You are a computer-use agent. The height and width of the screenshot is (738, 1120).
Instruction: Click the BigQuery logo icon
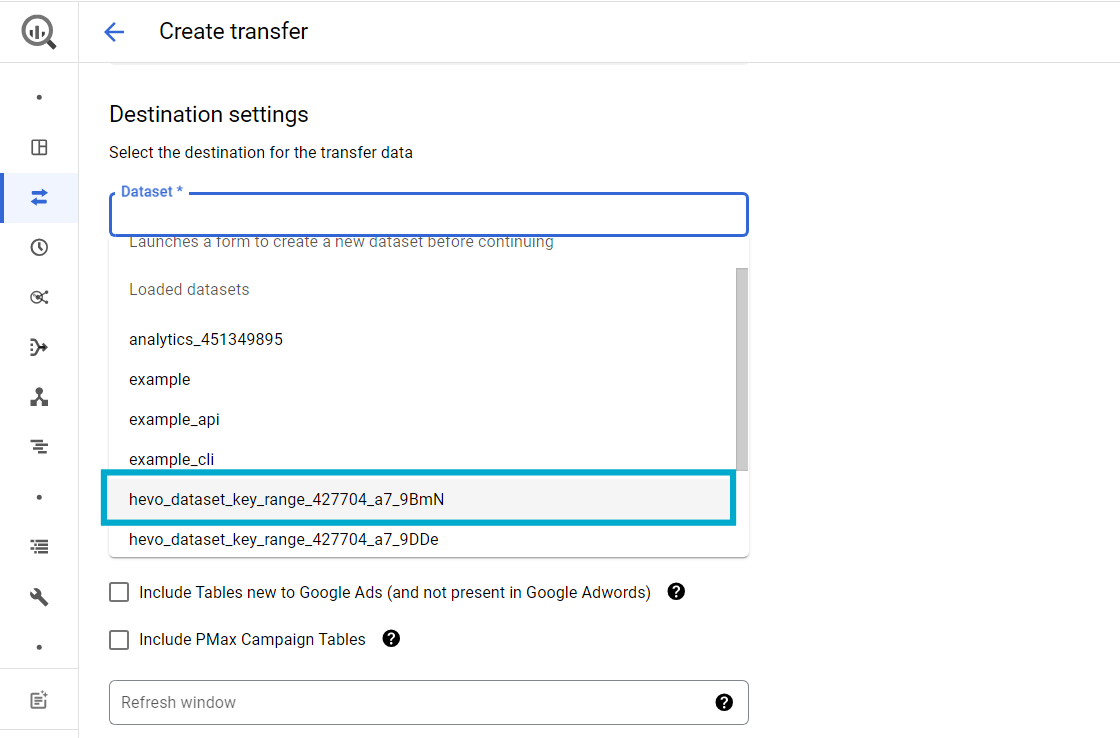click(39, 31)
